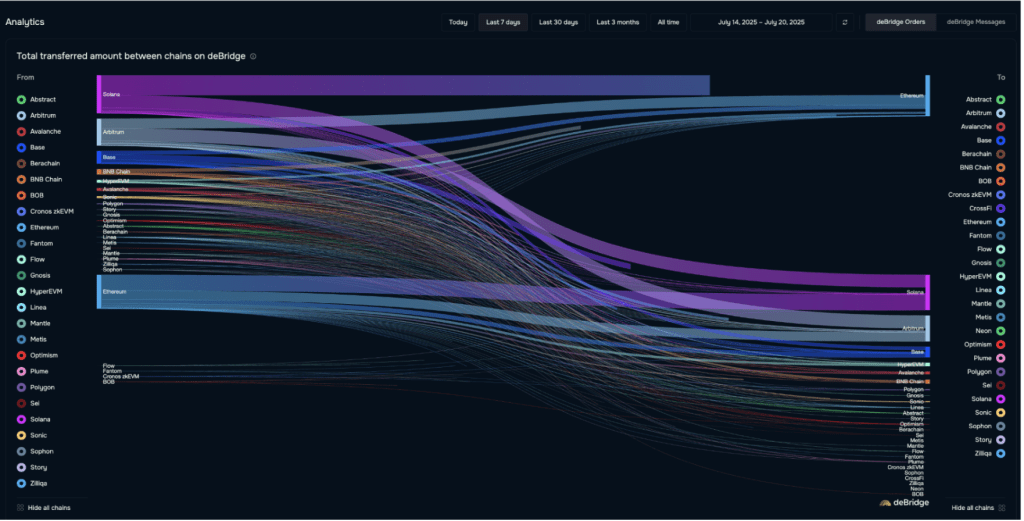Toggle Base chain in From list
This screenshot has height=521, width=1024.
[x=31, y=148]
